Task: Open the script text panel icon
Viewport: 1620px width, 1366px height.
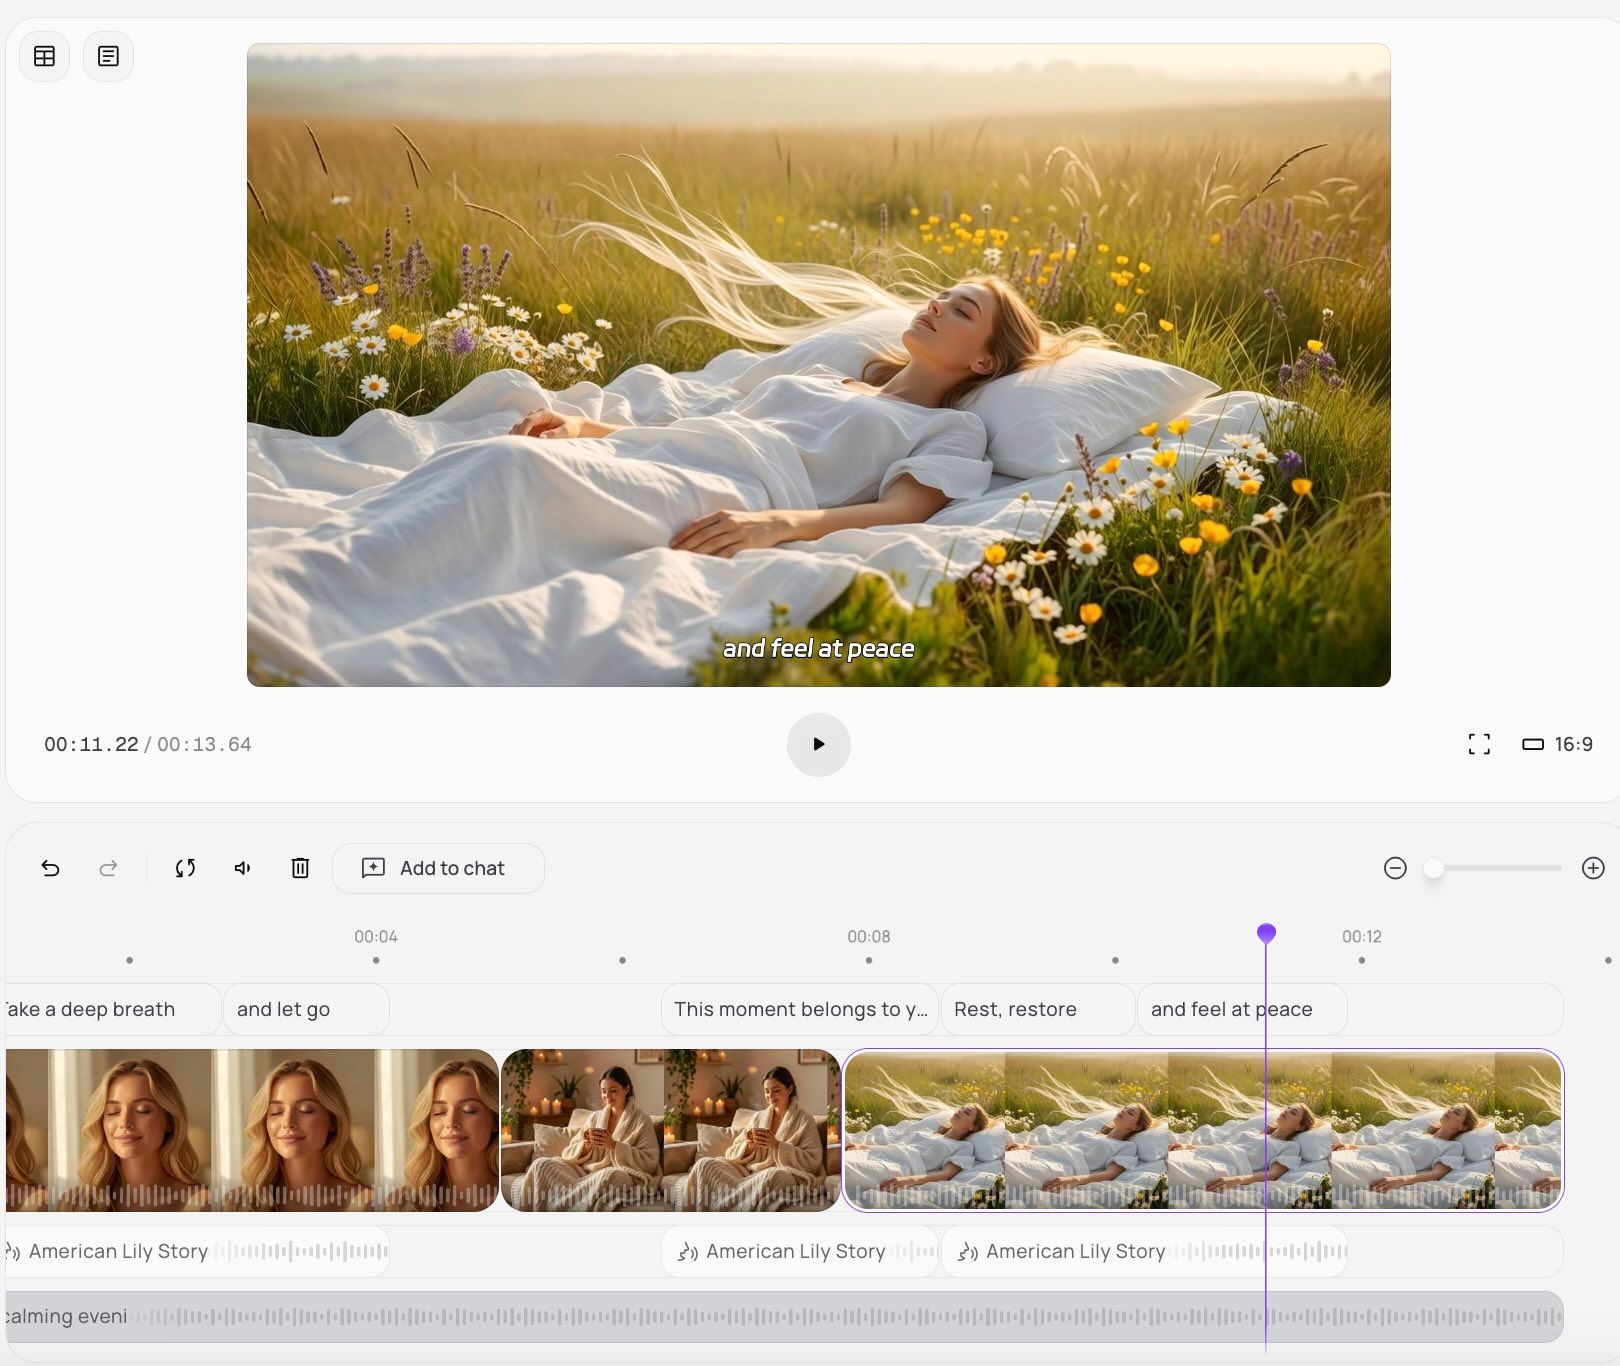Action: [108, 56]
